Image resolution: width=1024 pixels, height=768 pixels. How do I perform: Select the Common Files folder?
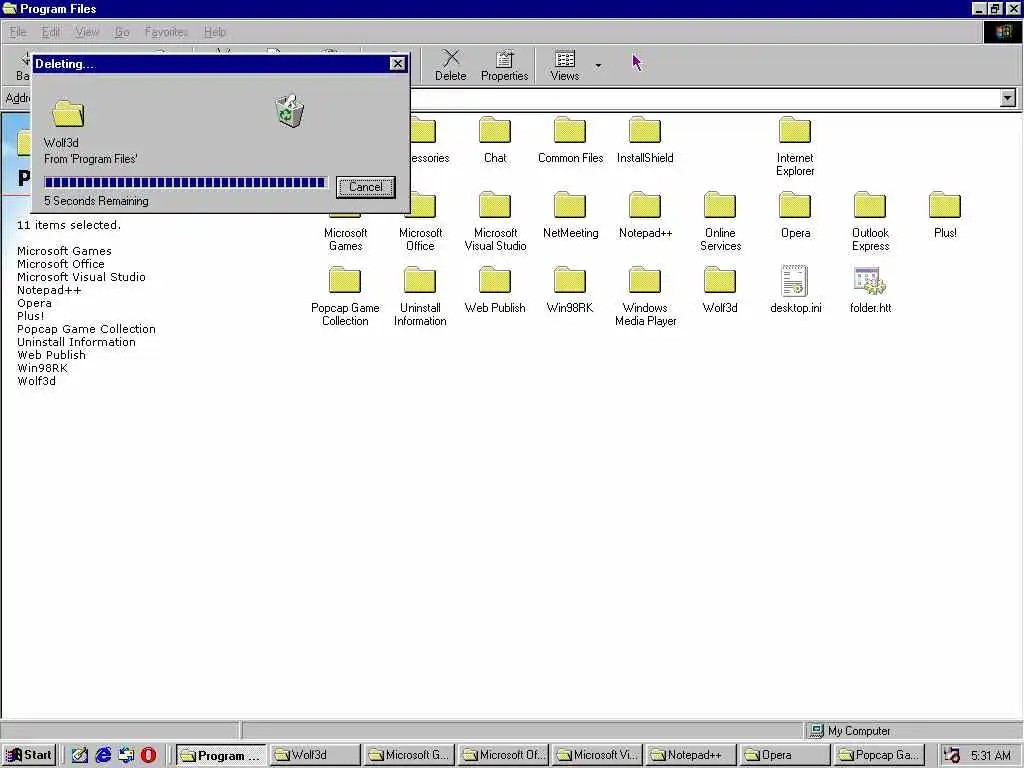(570, 140)
